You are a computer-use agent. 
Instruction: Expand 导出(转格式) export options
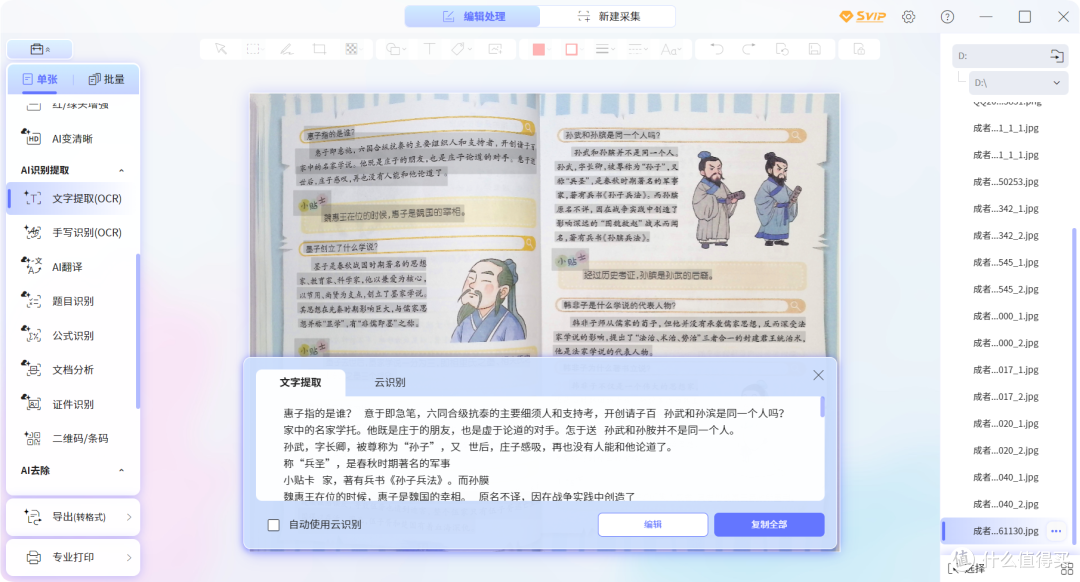click(73, 517)
